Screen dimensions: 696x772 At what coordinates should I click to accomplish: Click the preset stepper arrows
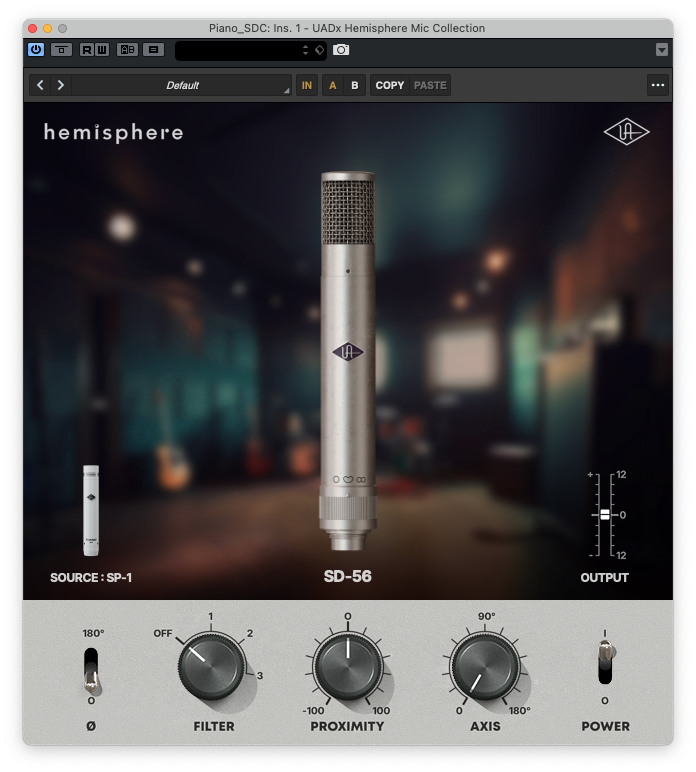(x=305, y=50)
